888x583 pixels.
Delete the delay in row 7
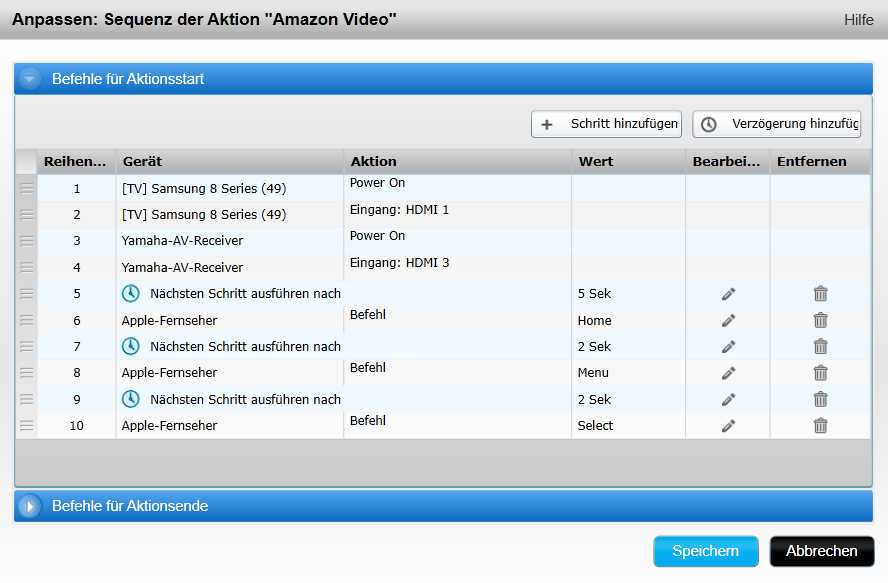[x=821, y=347]
